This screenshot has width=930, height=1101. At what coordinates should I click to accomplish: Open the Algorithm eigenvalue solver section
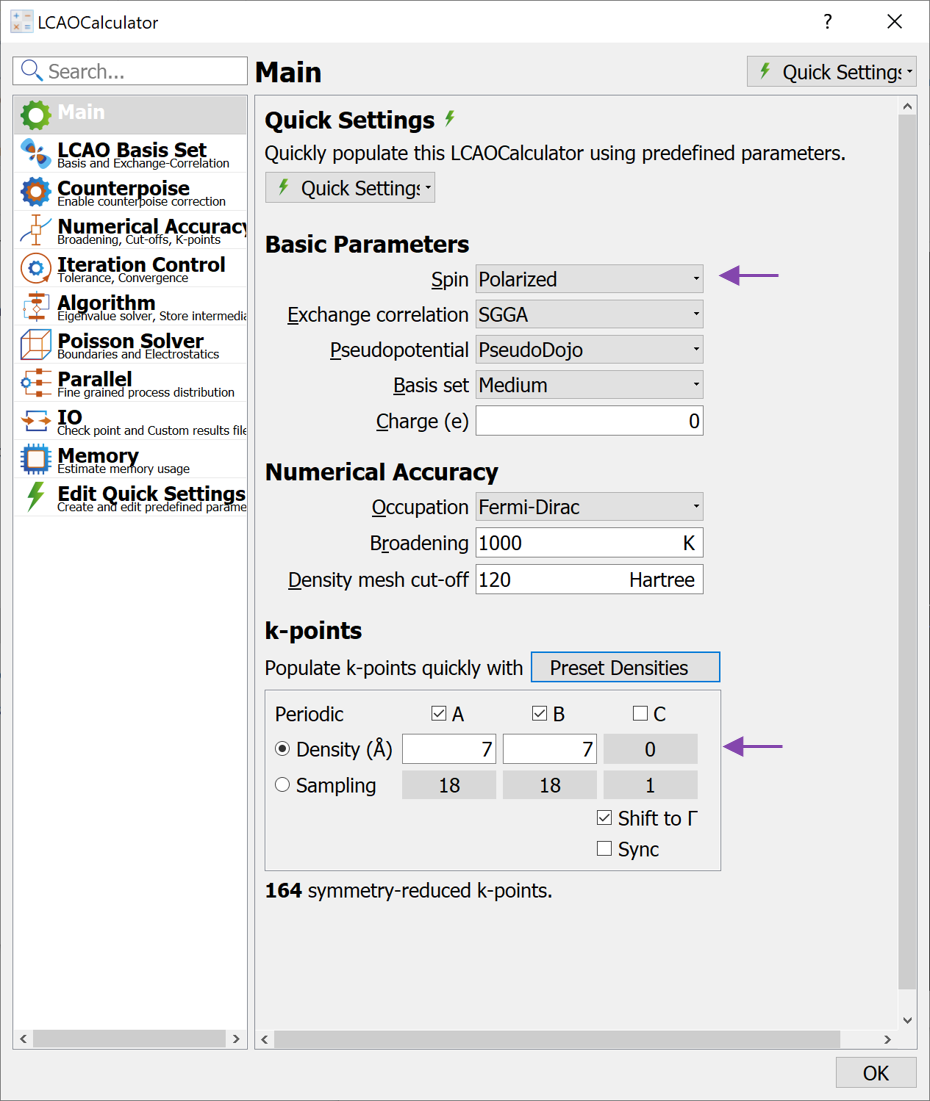click(131, 307)
